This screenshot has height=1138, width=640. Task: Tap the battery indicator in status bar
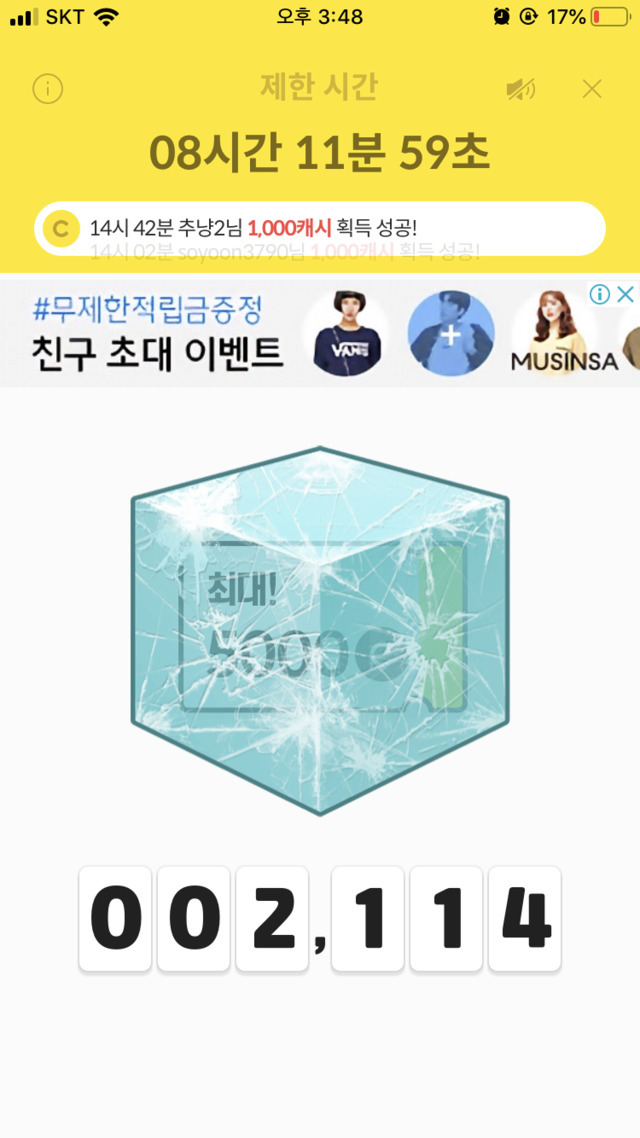610,17
